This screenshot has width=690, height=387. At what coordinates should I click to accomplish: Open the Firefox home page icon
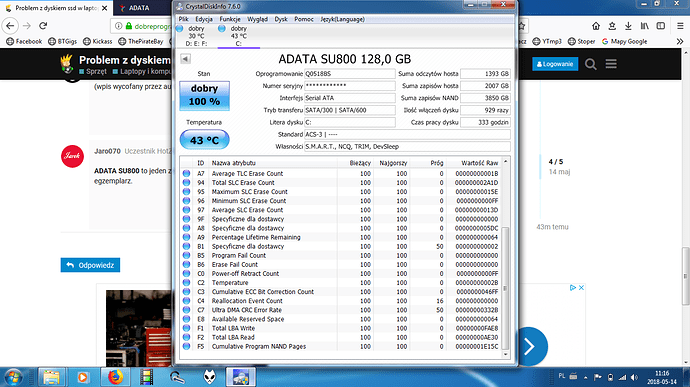[596, 26]
